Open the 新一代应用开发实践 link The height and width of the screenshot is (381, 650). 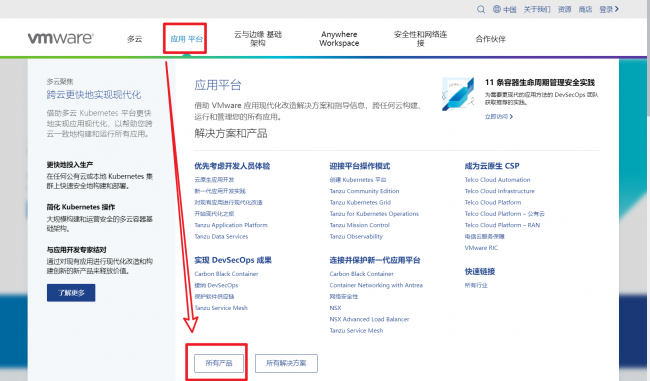220,191
